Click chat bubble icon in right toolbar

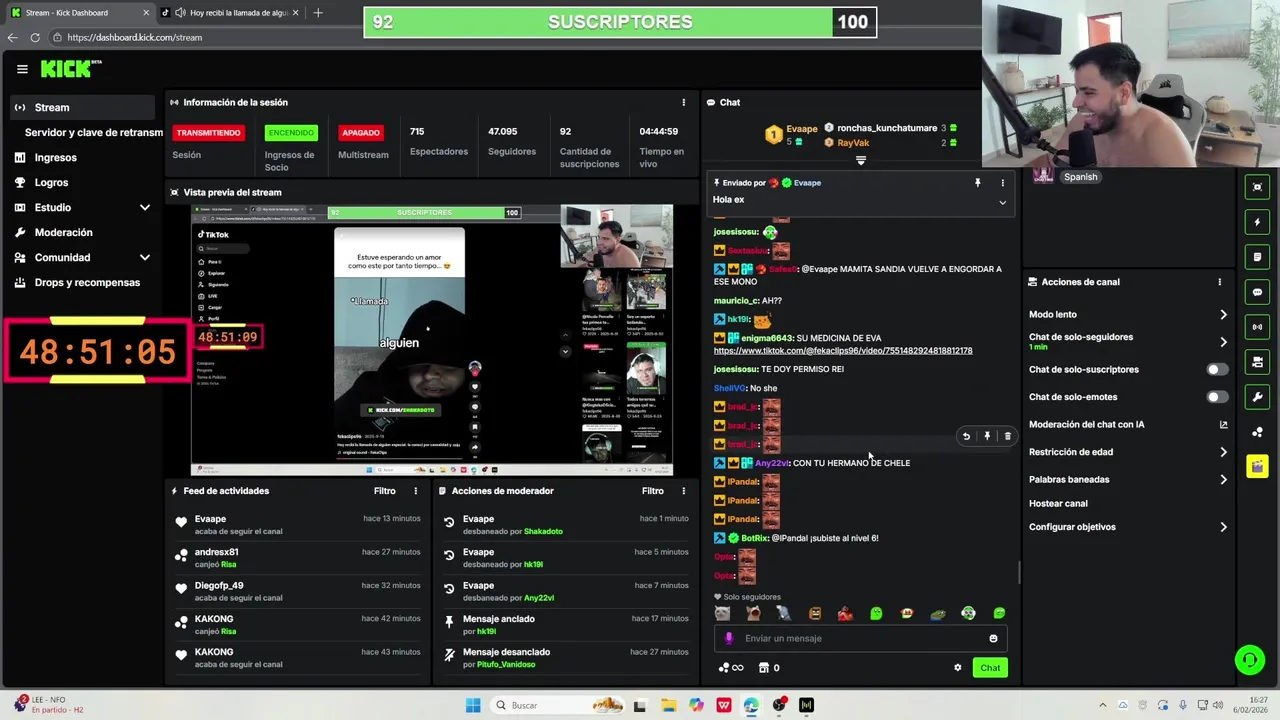[1257, 292]
